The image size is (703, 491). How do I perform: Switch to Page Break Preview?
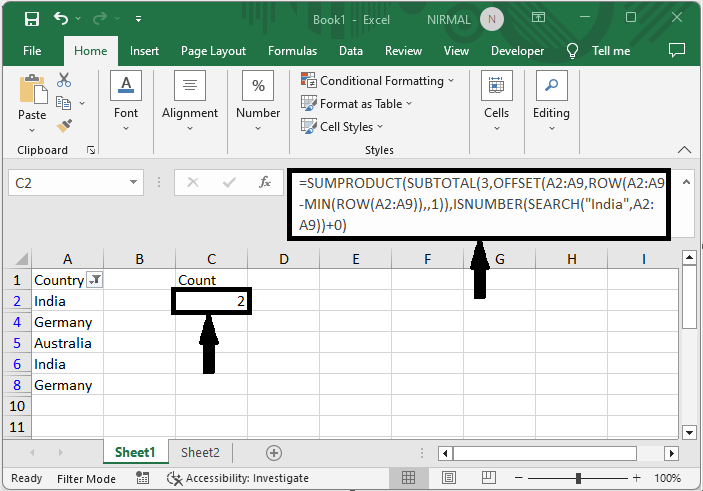click(x=489, y=478)
